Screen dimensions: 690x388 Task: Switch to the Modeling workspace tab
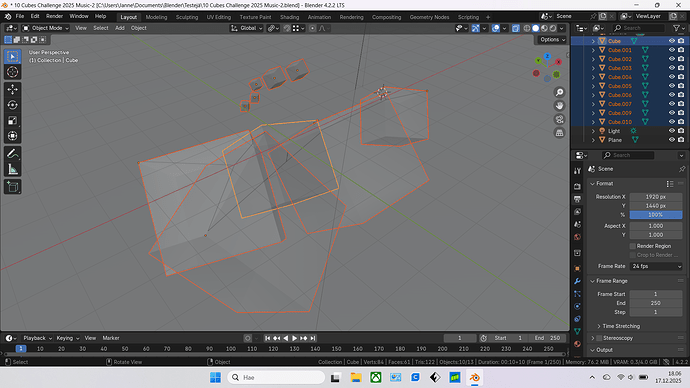coord(156,17)
